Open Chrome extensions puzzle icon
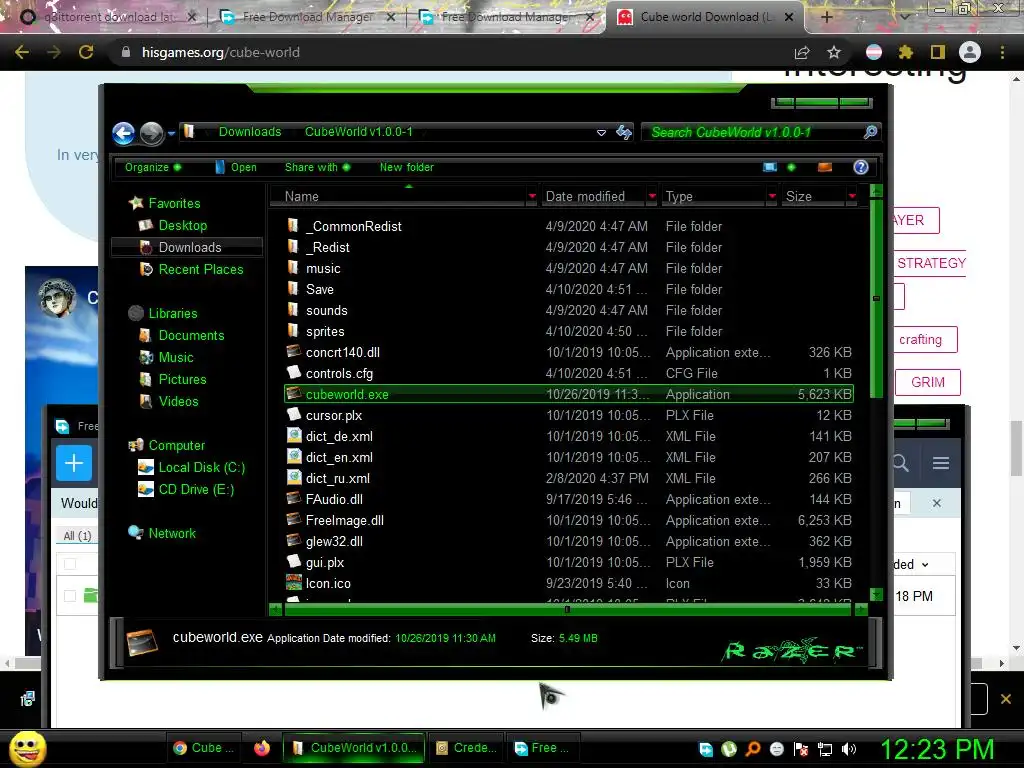Screen dimensions: 1024x768 pyautogui.click(x=905, y=52)
